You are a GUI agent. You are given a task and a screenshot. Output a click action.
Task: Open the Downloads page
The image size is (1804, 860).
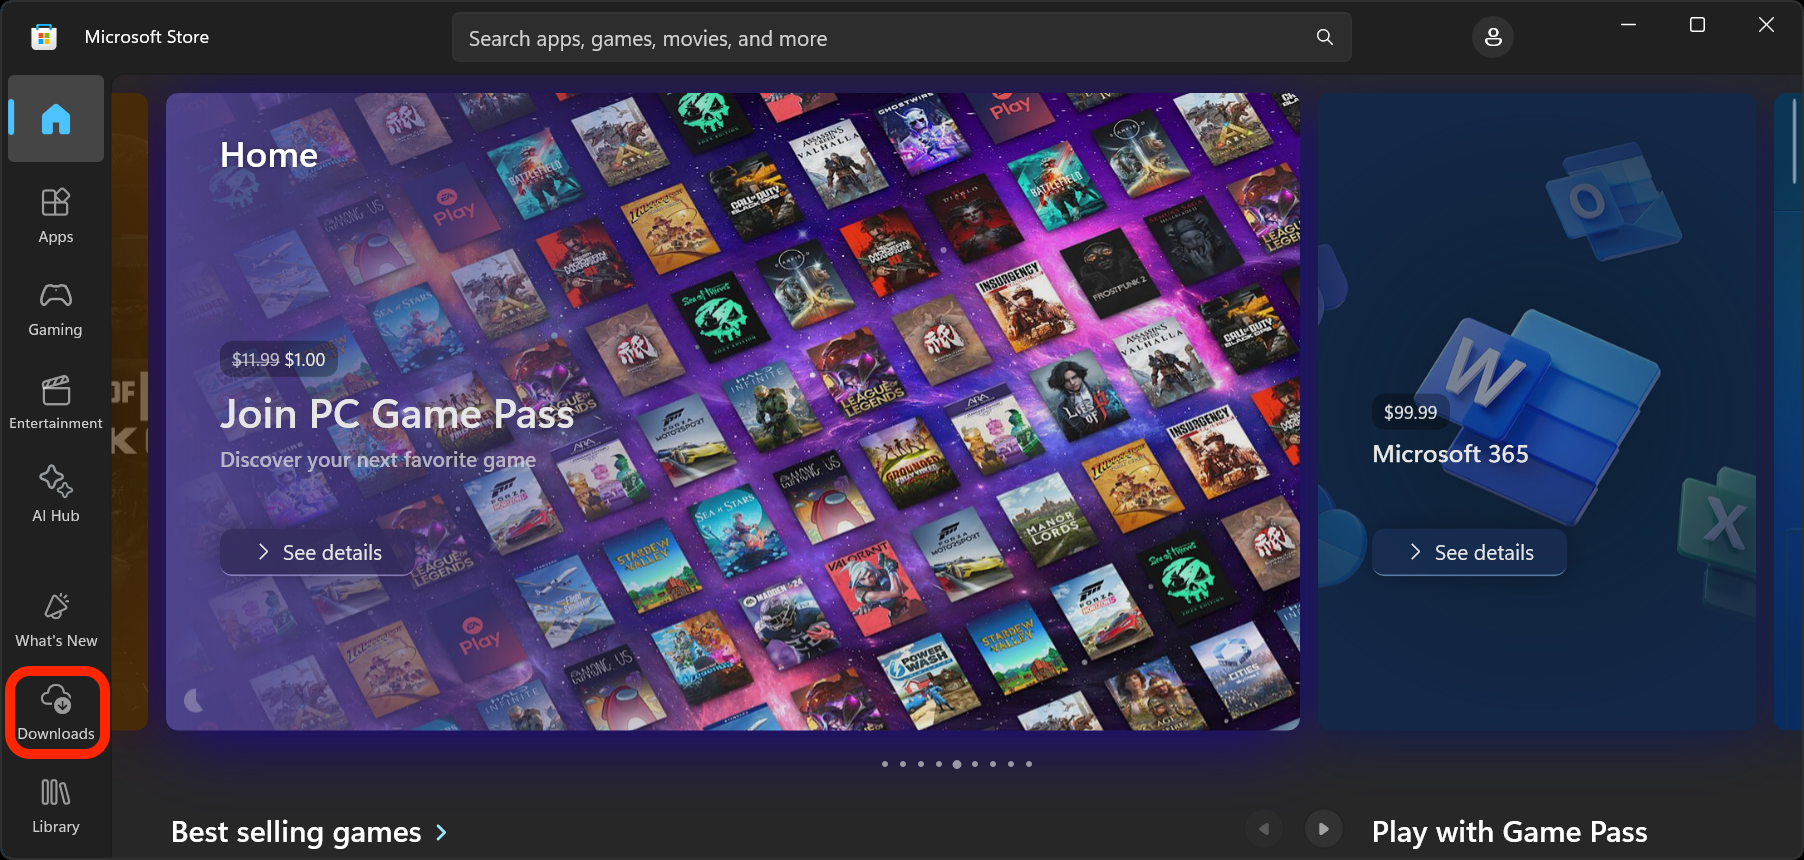click(x=56, y=713)
